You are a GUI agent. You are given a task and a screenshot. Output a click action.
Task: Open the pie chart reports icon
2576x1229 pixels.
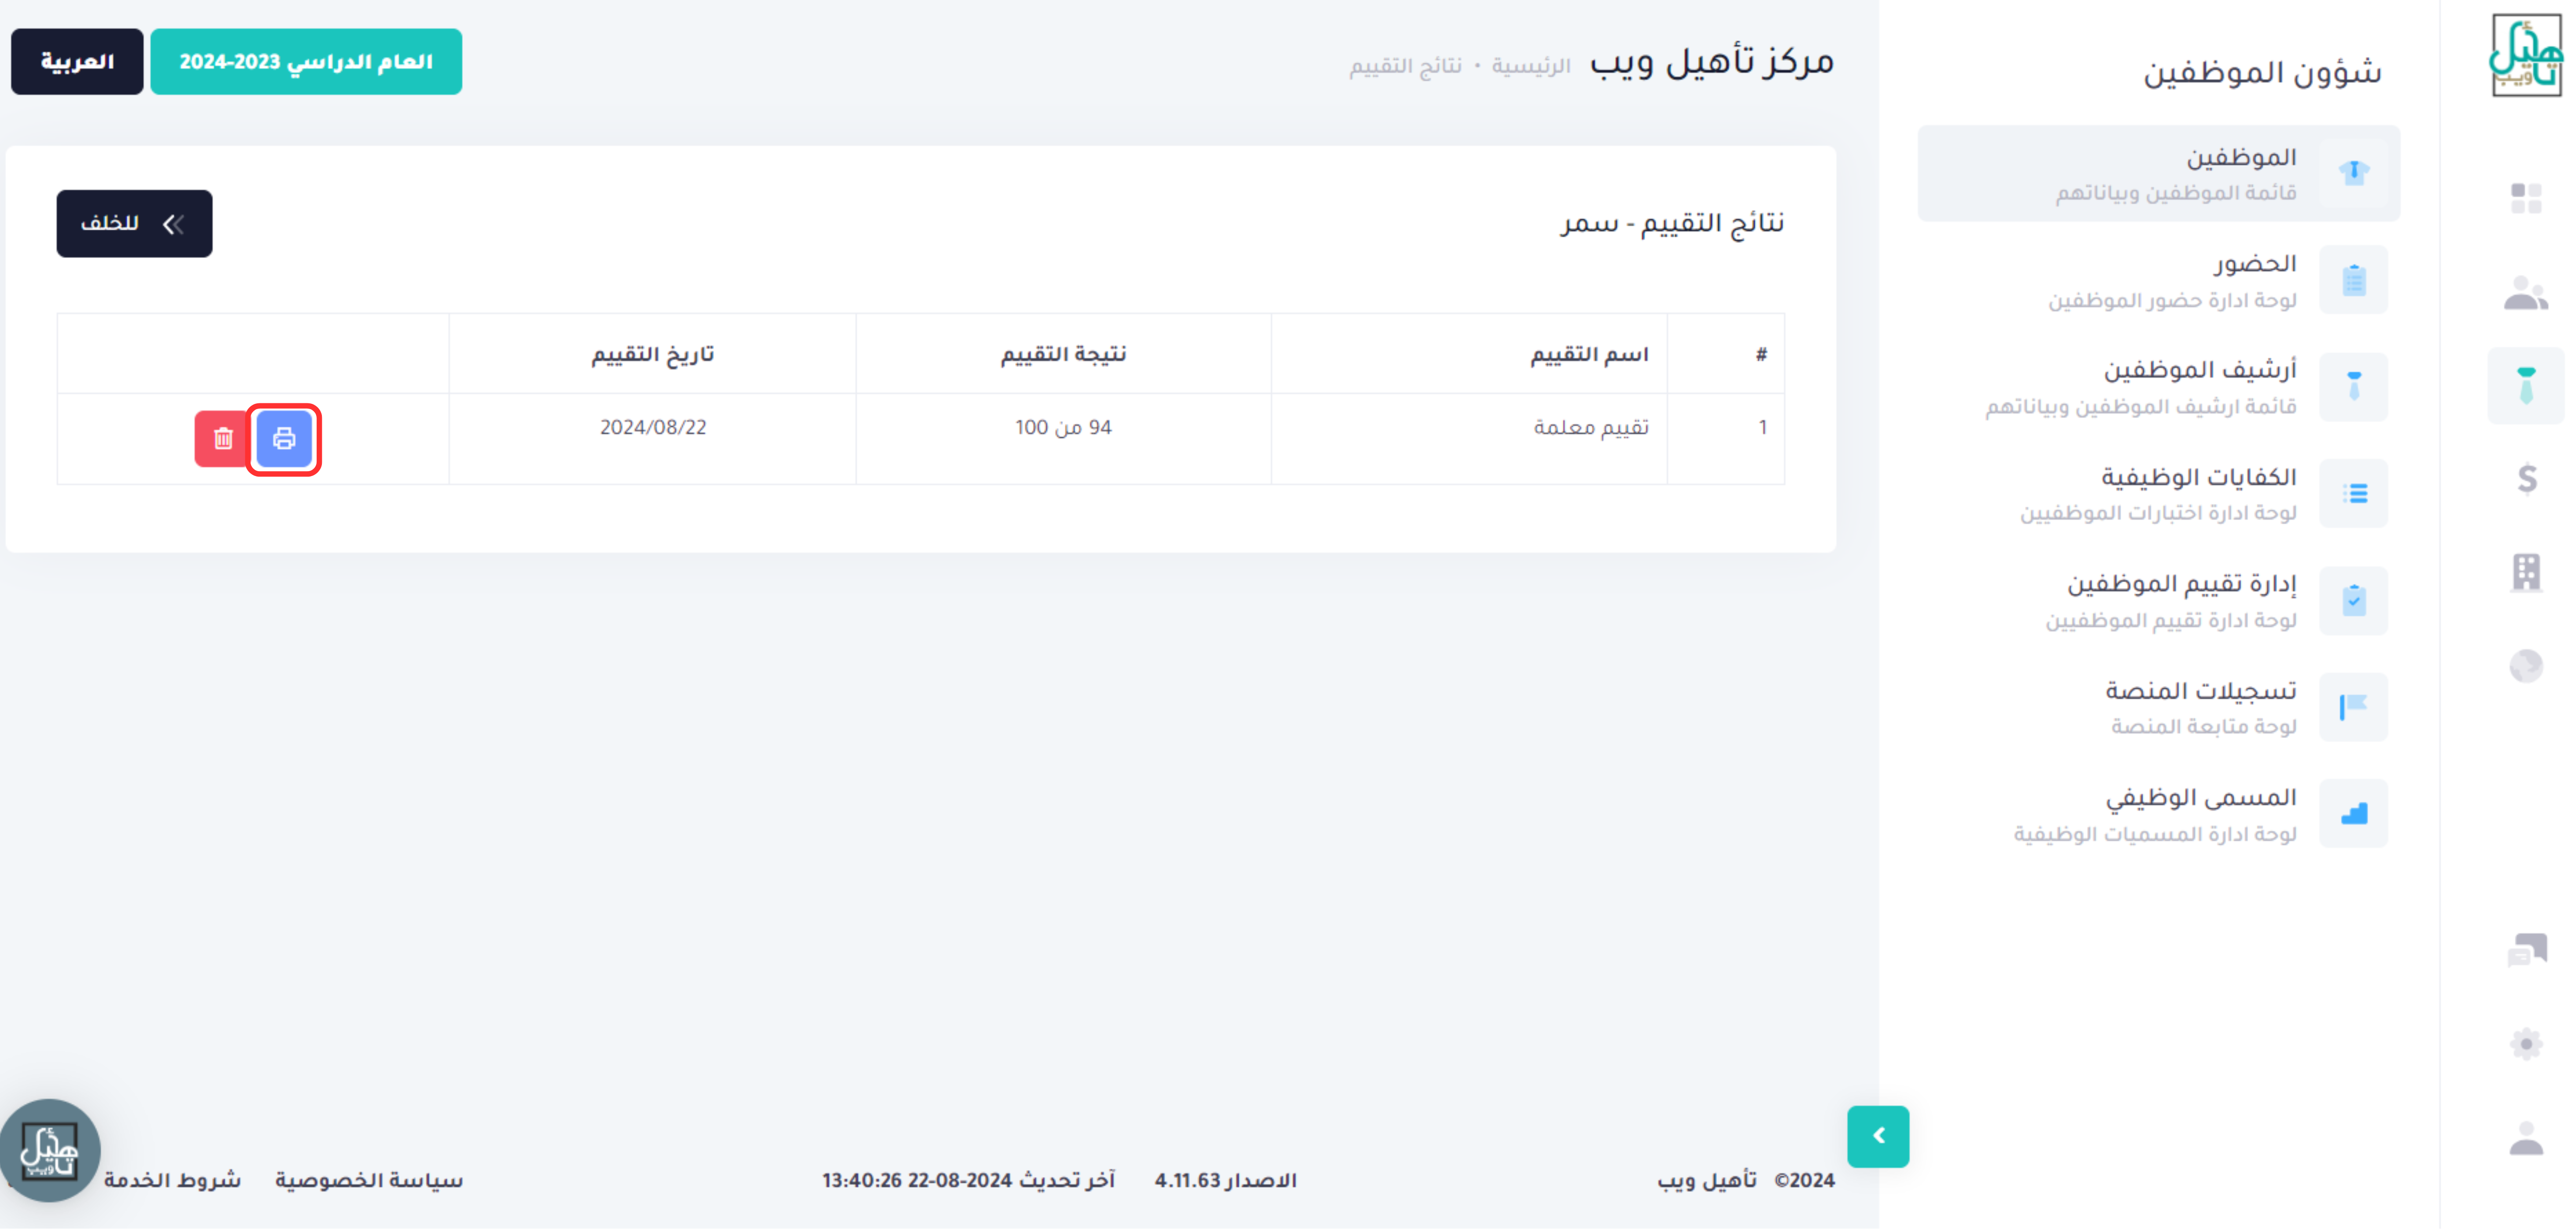[x=2526, y=666]
